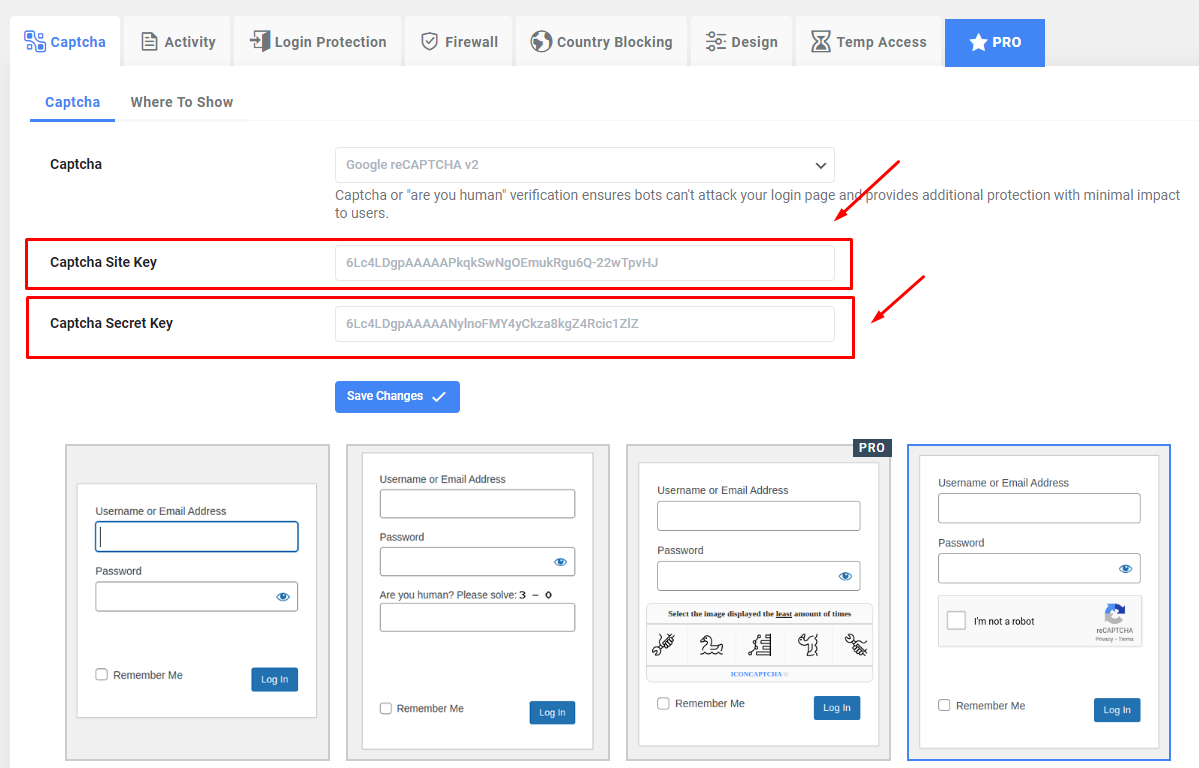Image resolution: width=1199 pixels, height=768 pixels.
Task: Click the Temp Access hourglass icon
Action: point(820,41)
